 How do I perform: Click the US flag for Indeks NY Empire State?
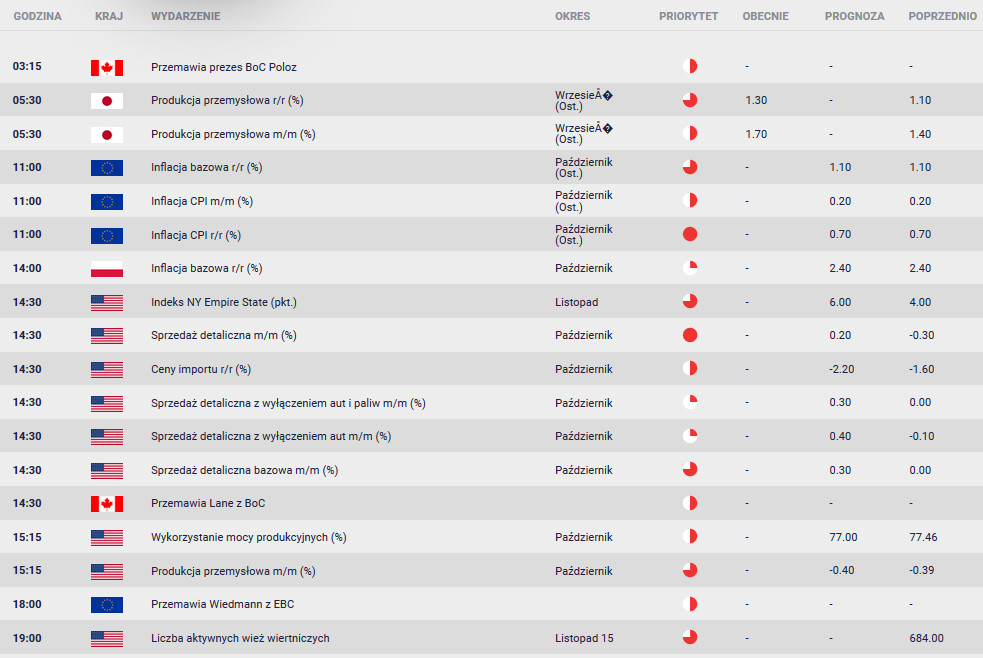pyautogui.click(x=107, y=303)
